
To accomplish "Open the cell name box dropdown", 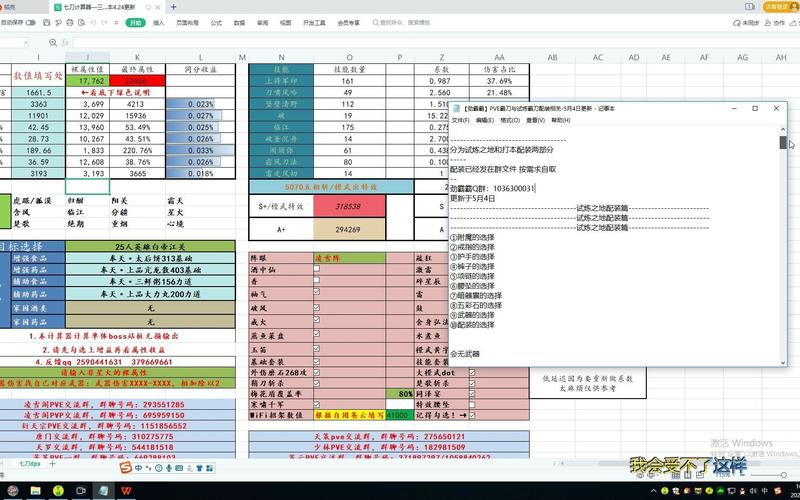I will pyautogui.click(x=26, y=43).
